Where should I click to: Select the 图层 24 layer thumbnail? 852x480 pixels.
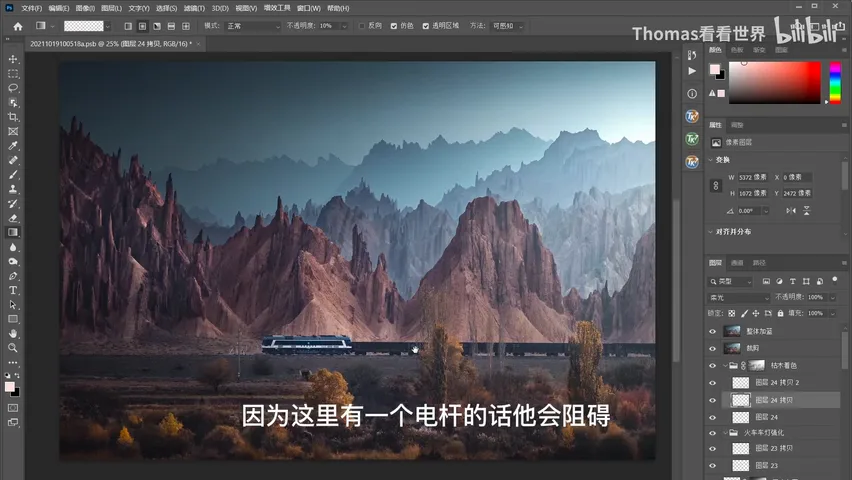pyautogui.click(x=741, y=417)
